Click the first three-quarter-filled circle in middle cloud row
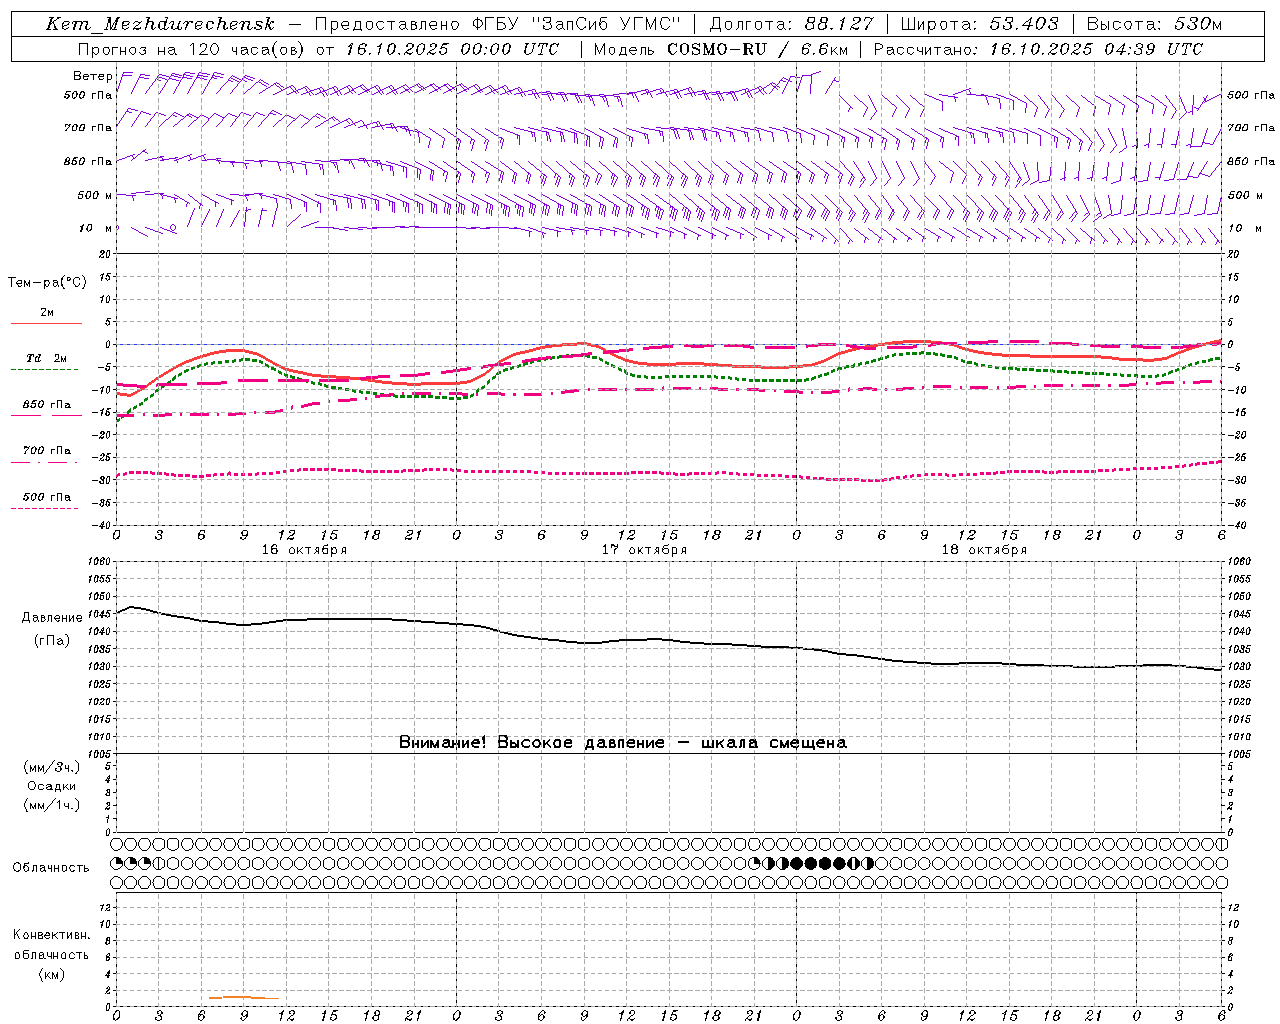 point(116,863)
